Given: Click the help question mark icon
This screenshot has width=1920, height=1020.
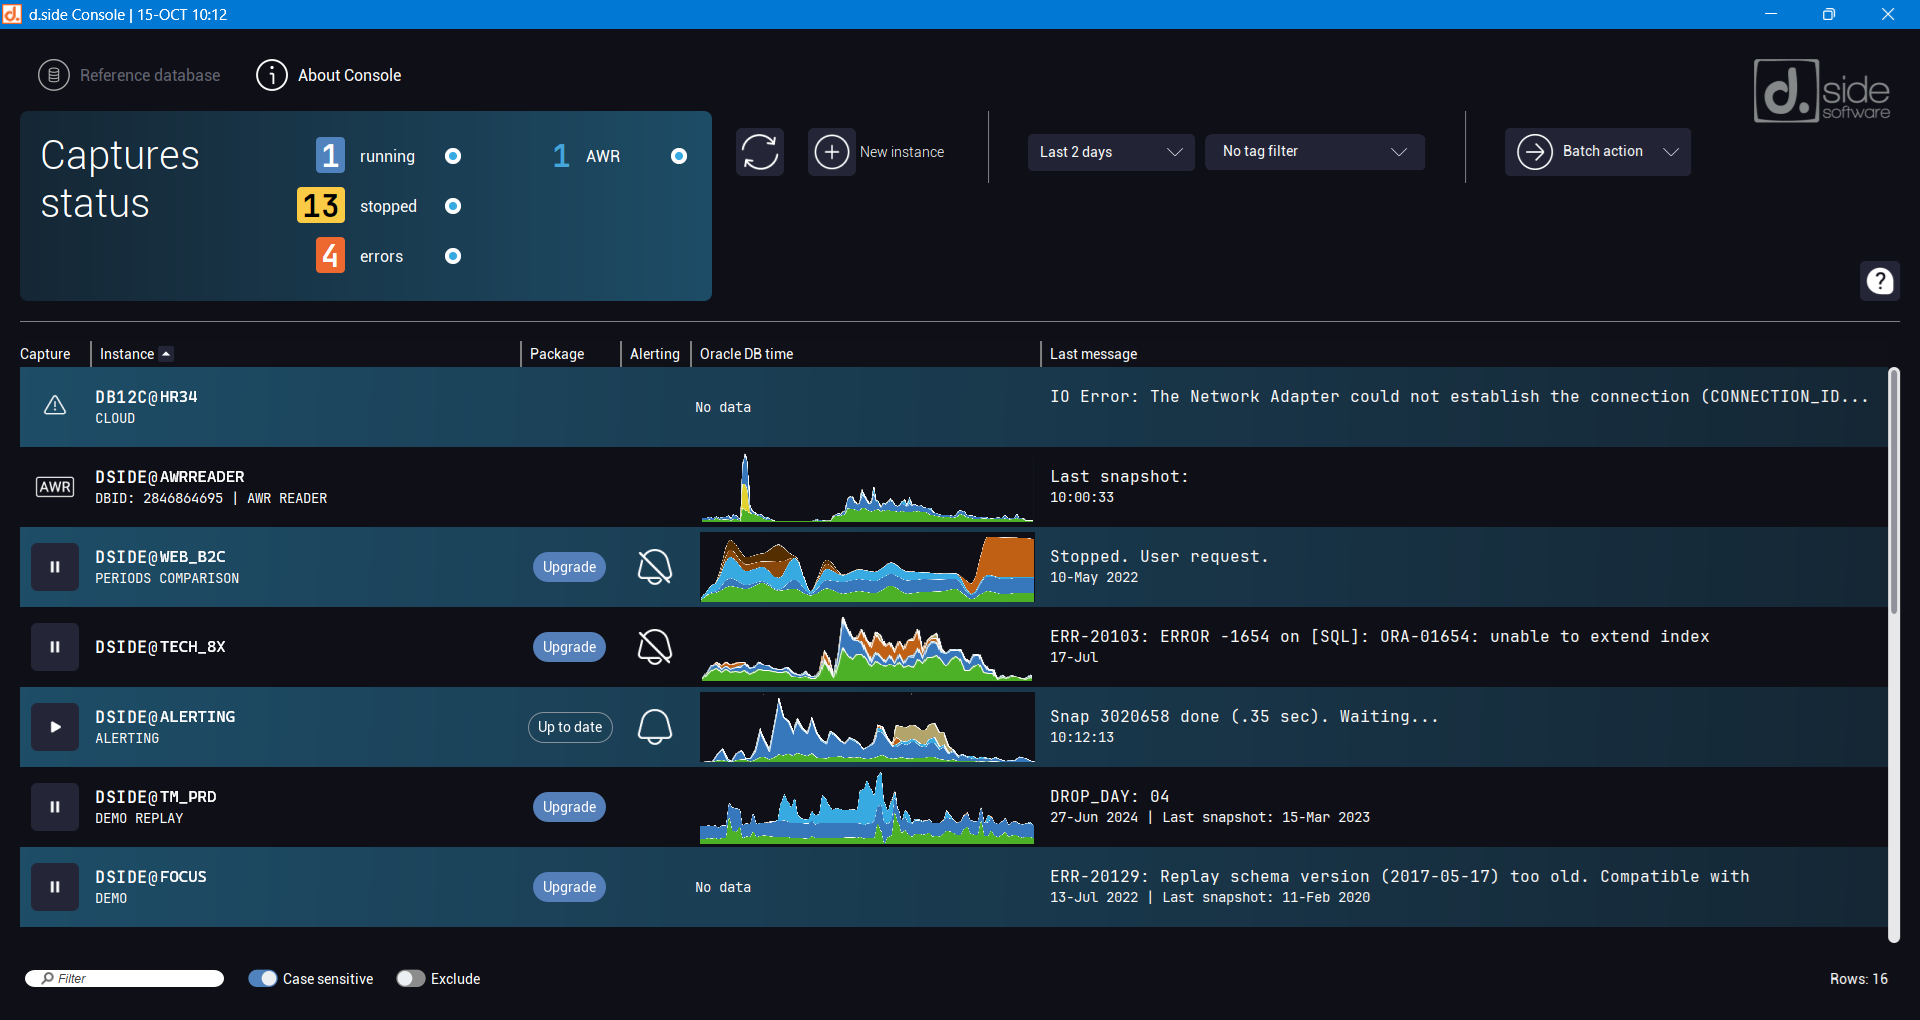Looking at the screenshot, I should pyautogui.click(x=1880, y=281).
